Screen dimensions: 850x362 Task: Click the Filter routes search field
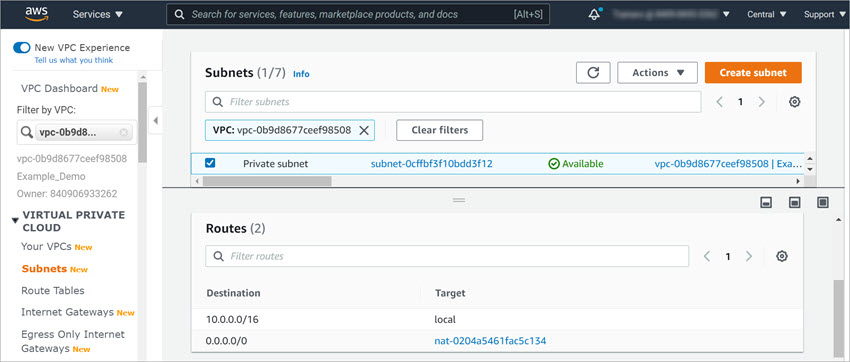(x=447, y=256)
